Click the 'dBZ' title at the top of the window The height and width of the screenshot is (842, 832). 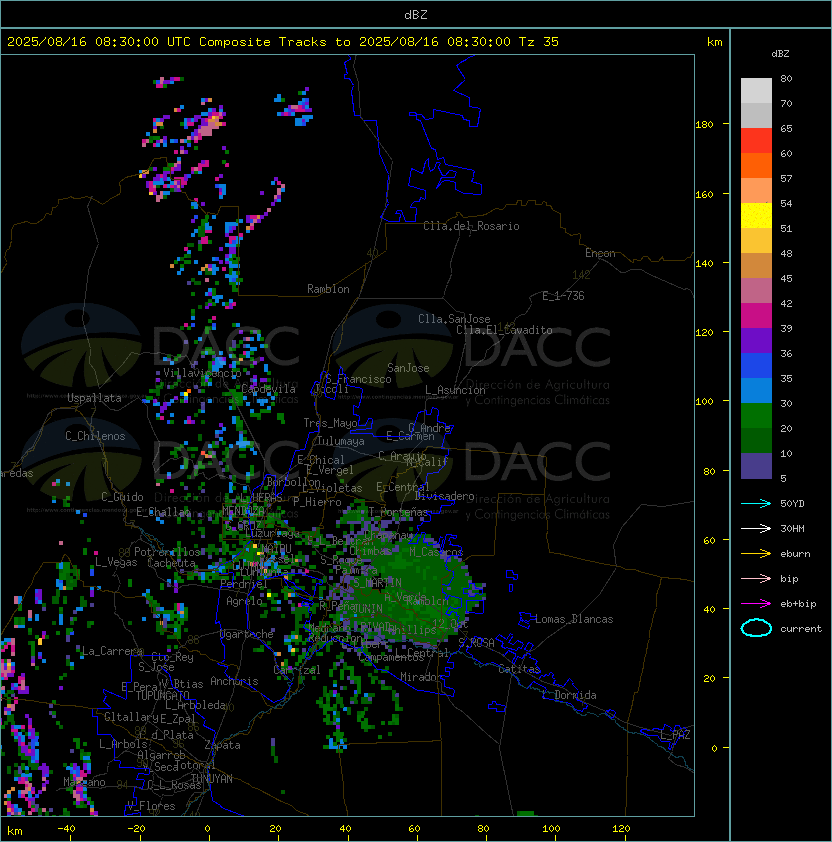(x=416, y=14)
